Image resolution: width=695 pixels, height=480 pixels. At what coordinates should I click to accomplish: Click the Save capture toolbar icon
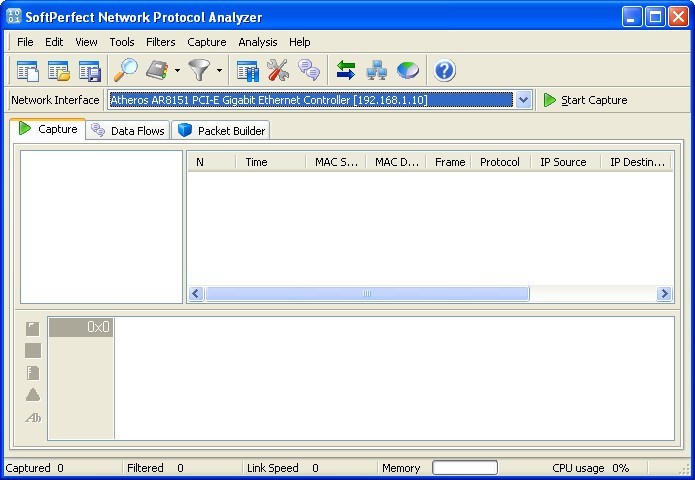coord(90,70)
